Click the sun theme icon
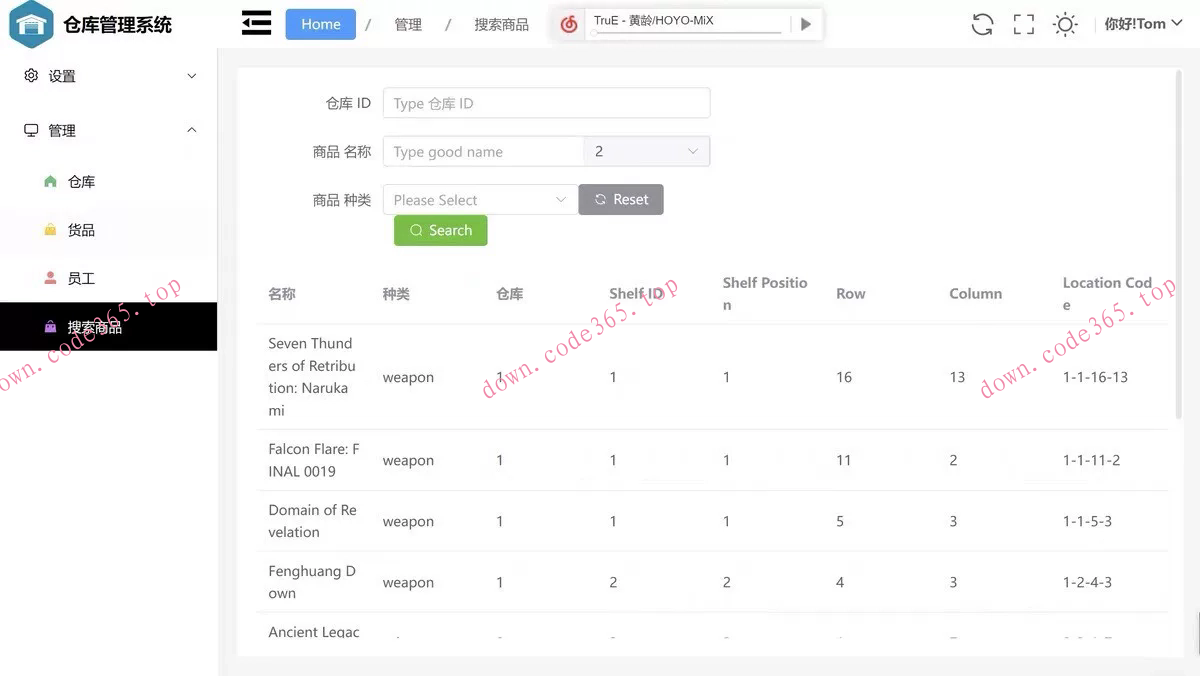The width and height of the screenshot is (1200, 676). 1064,23
